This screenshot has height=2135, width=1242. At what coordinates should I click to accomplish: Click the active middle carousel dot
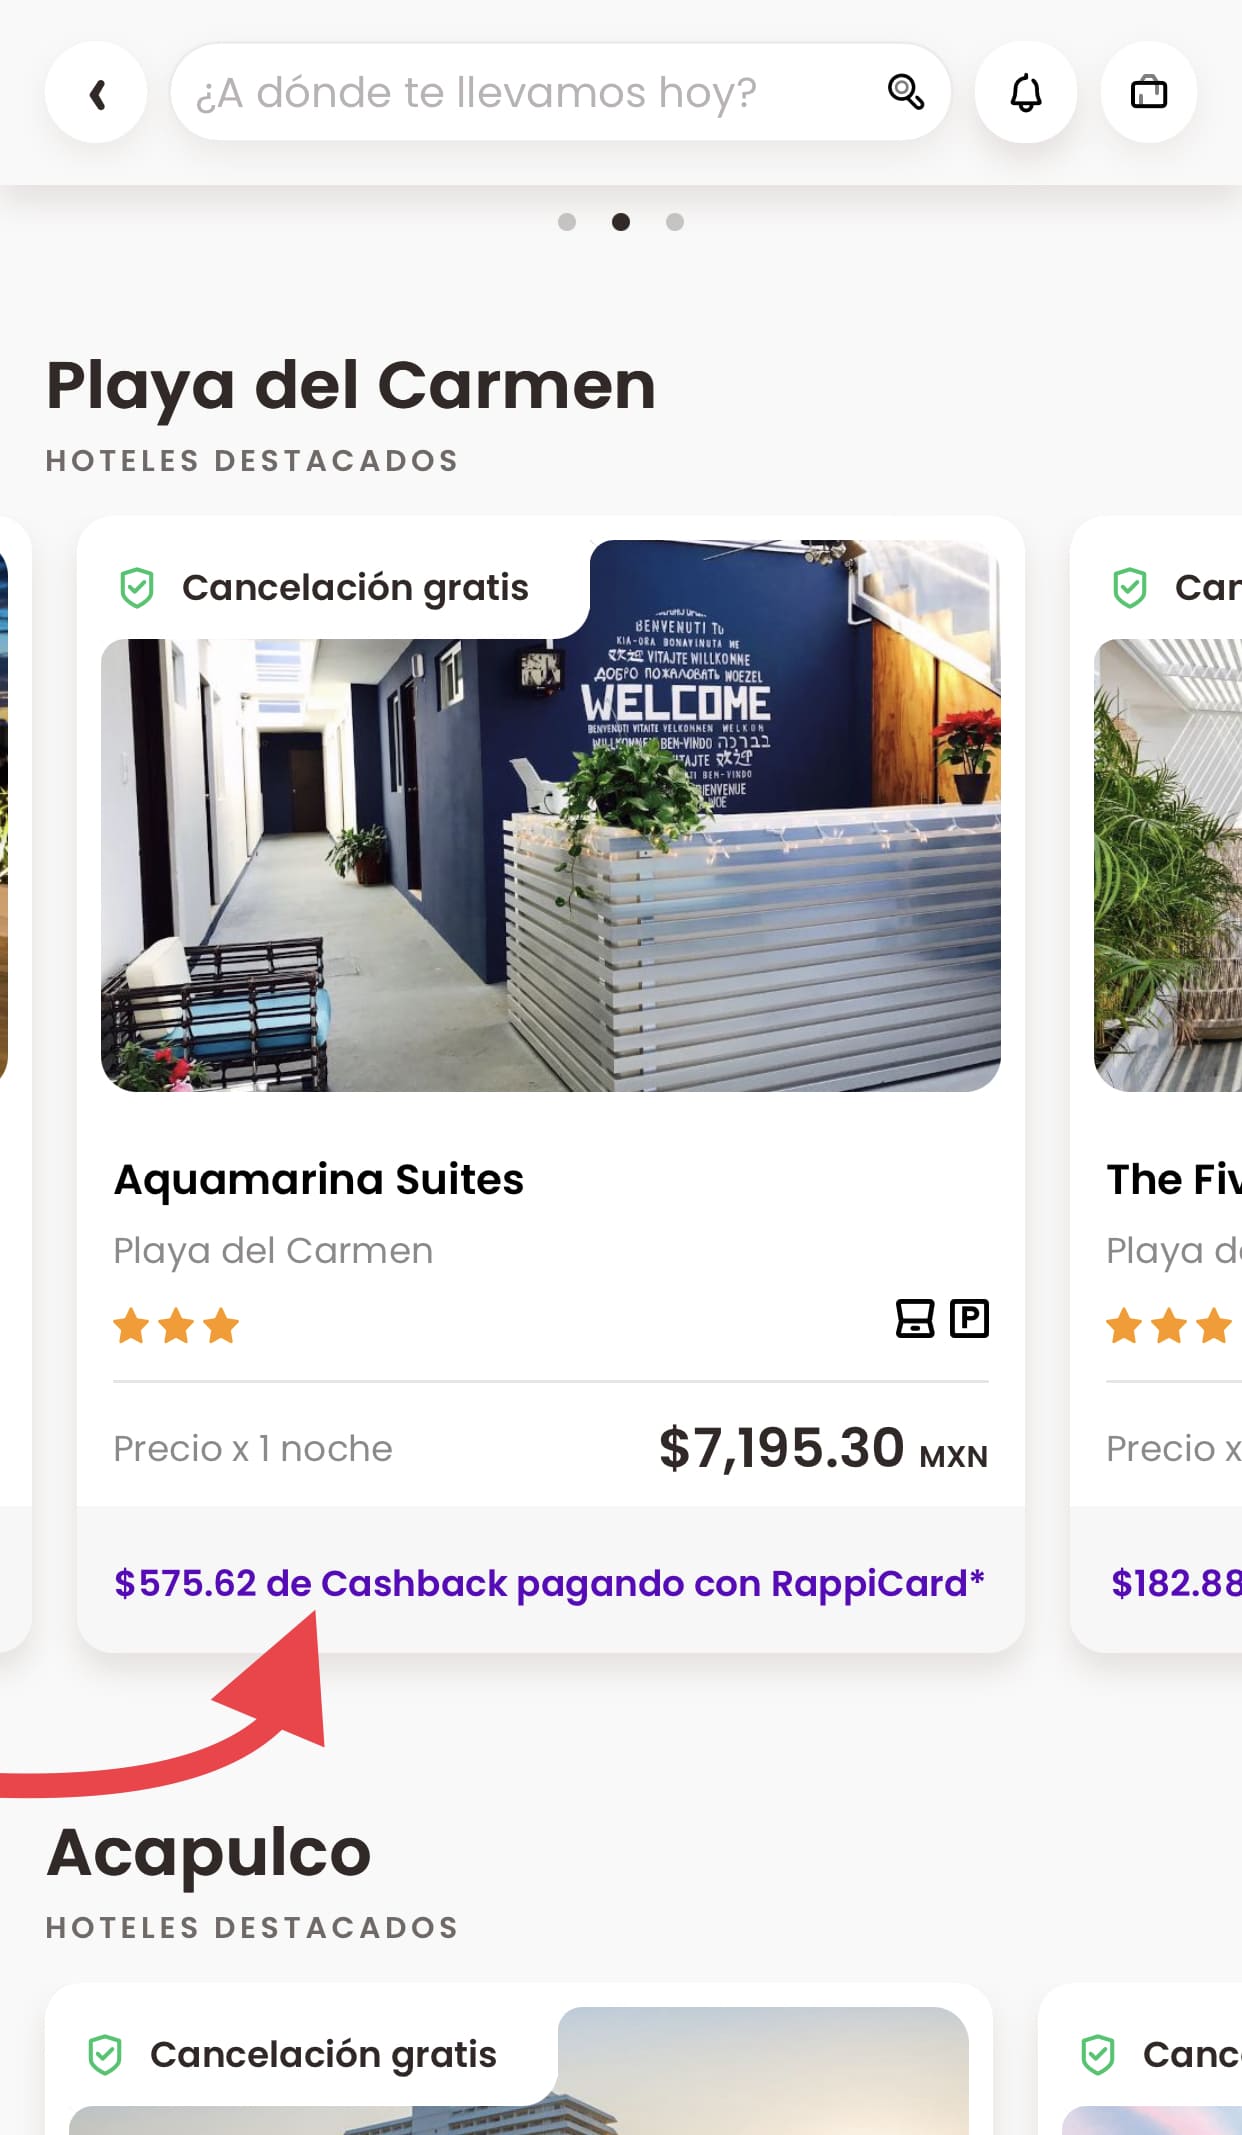coord(623,222)
